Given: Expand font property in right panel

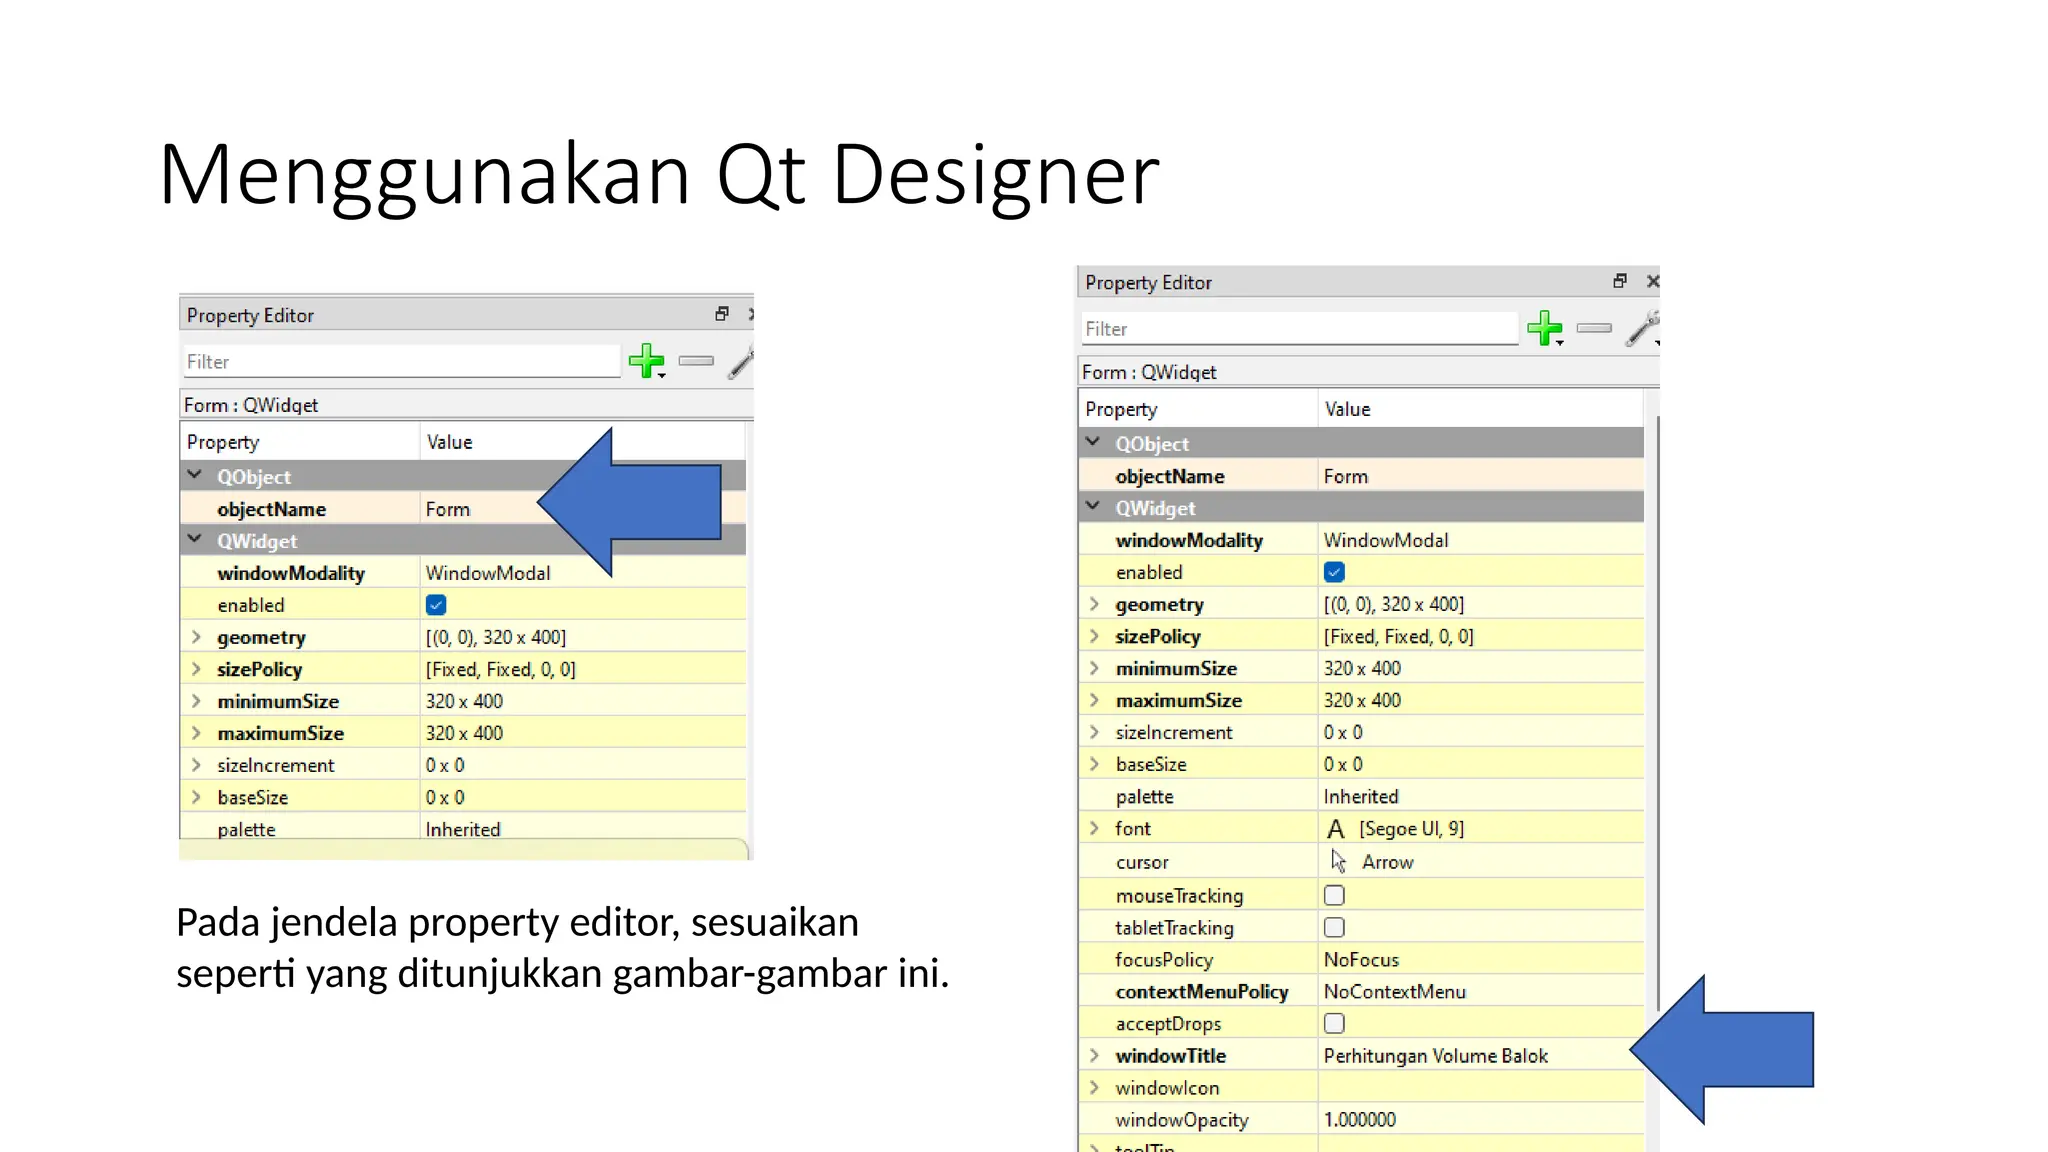Looking at the screenshot, I should pyautogui.click(x=1094, y=828).
